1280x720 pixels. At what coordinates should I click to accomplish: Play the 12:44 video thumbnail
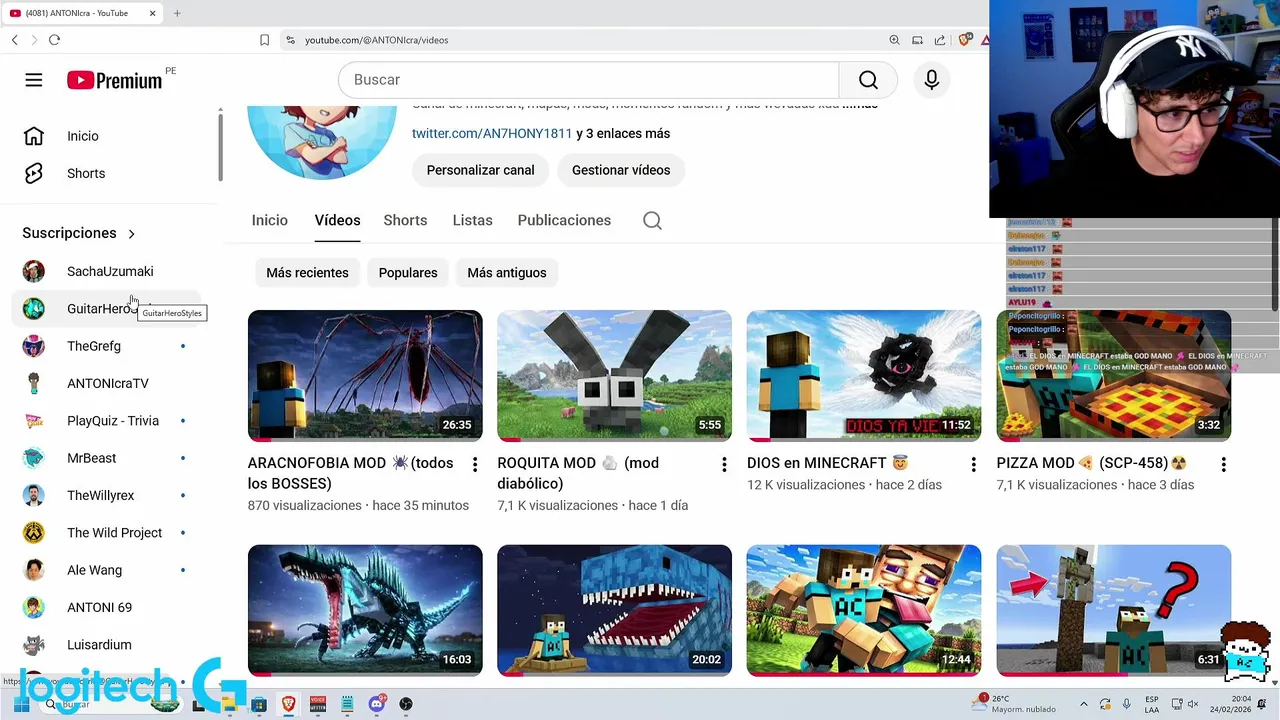point(864,610)
